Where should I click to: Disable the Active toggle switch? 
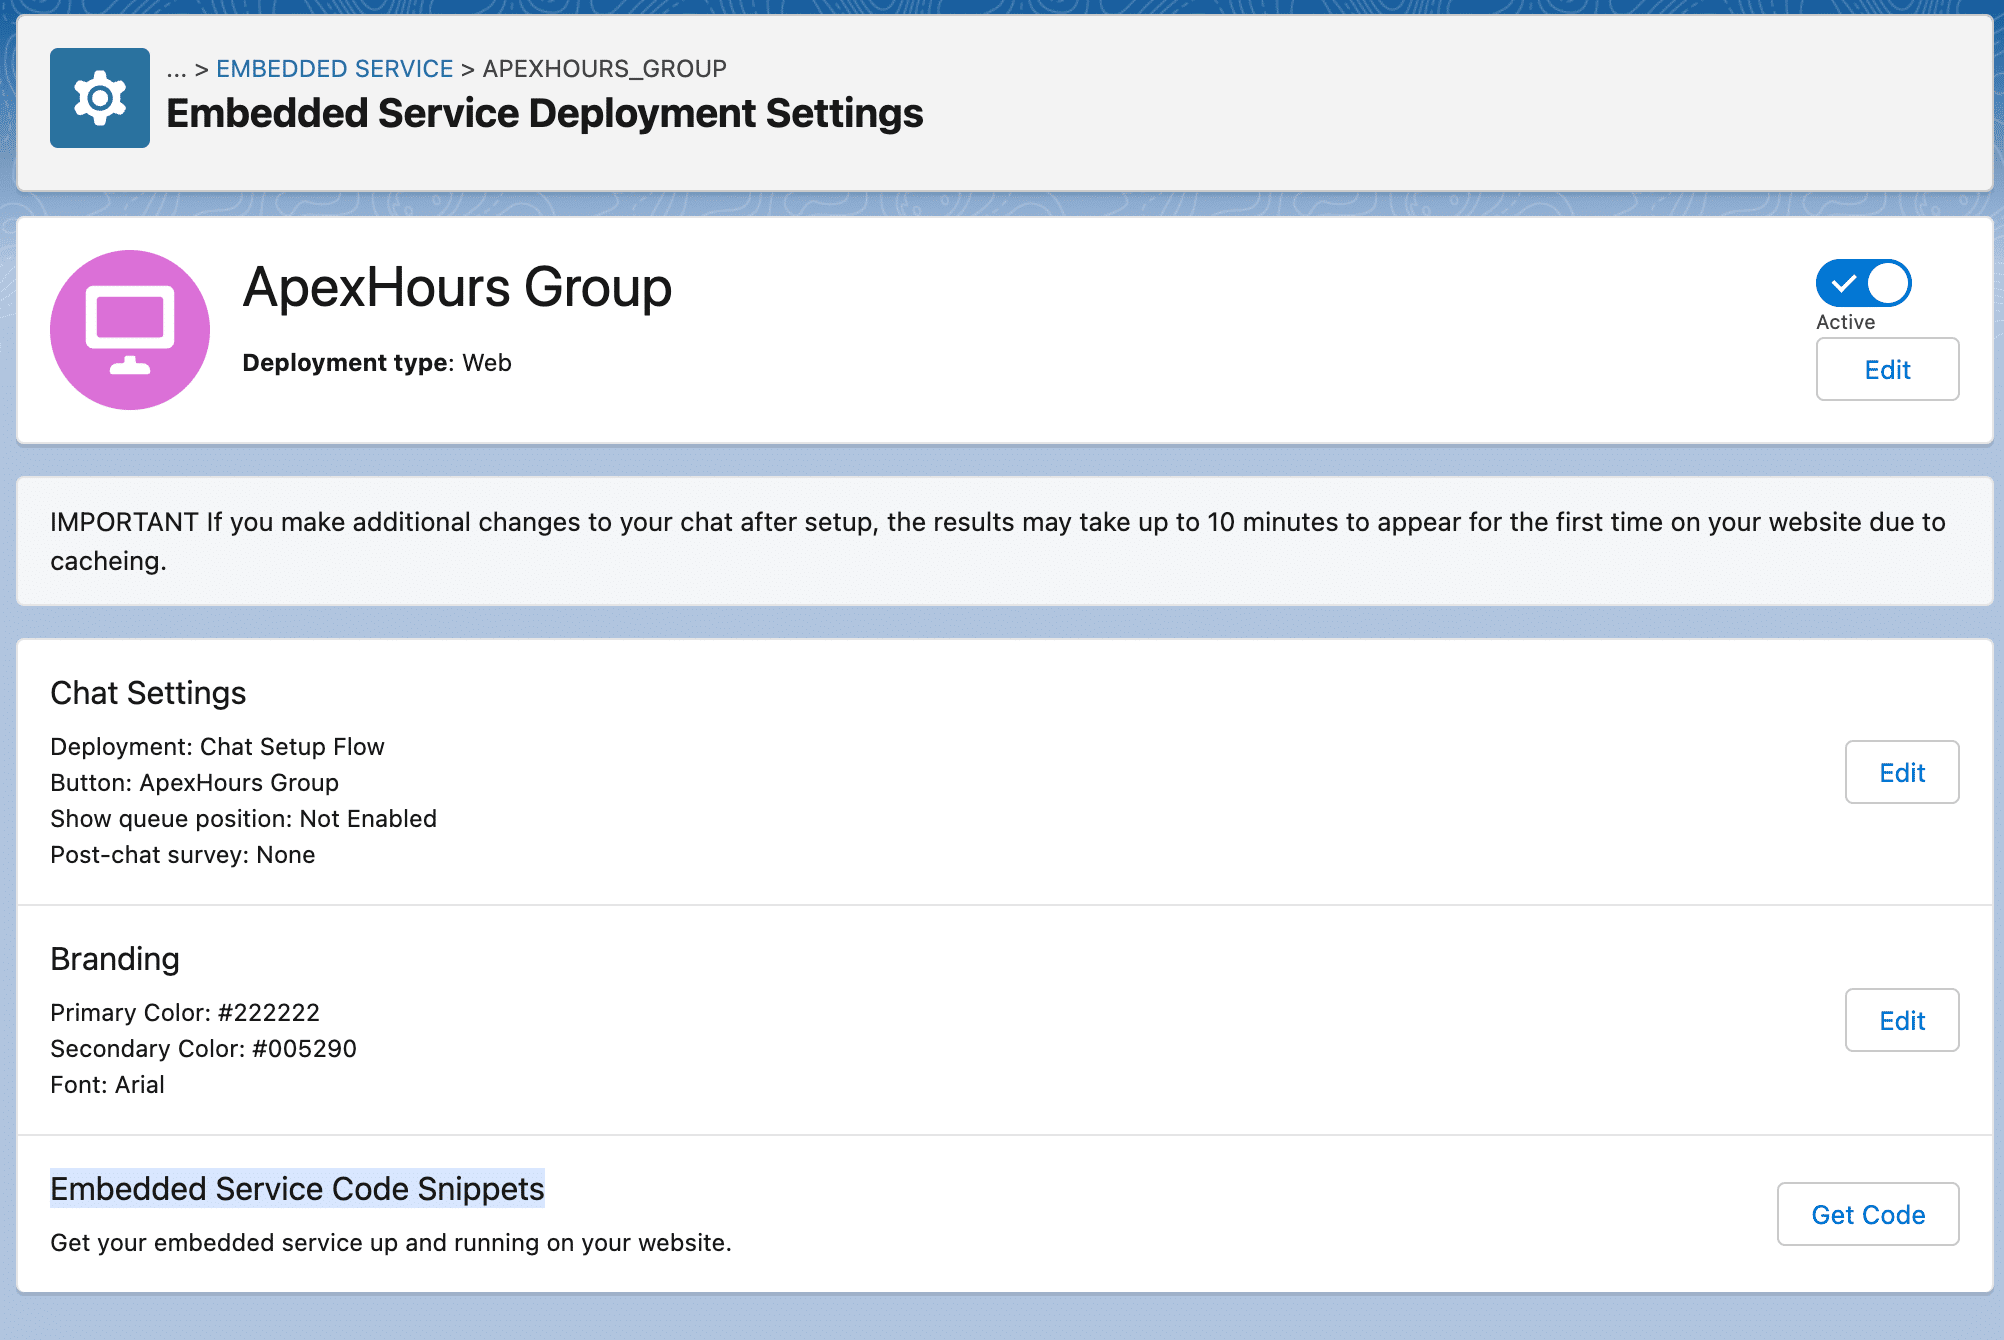1862,284
